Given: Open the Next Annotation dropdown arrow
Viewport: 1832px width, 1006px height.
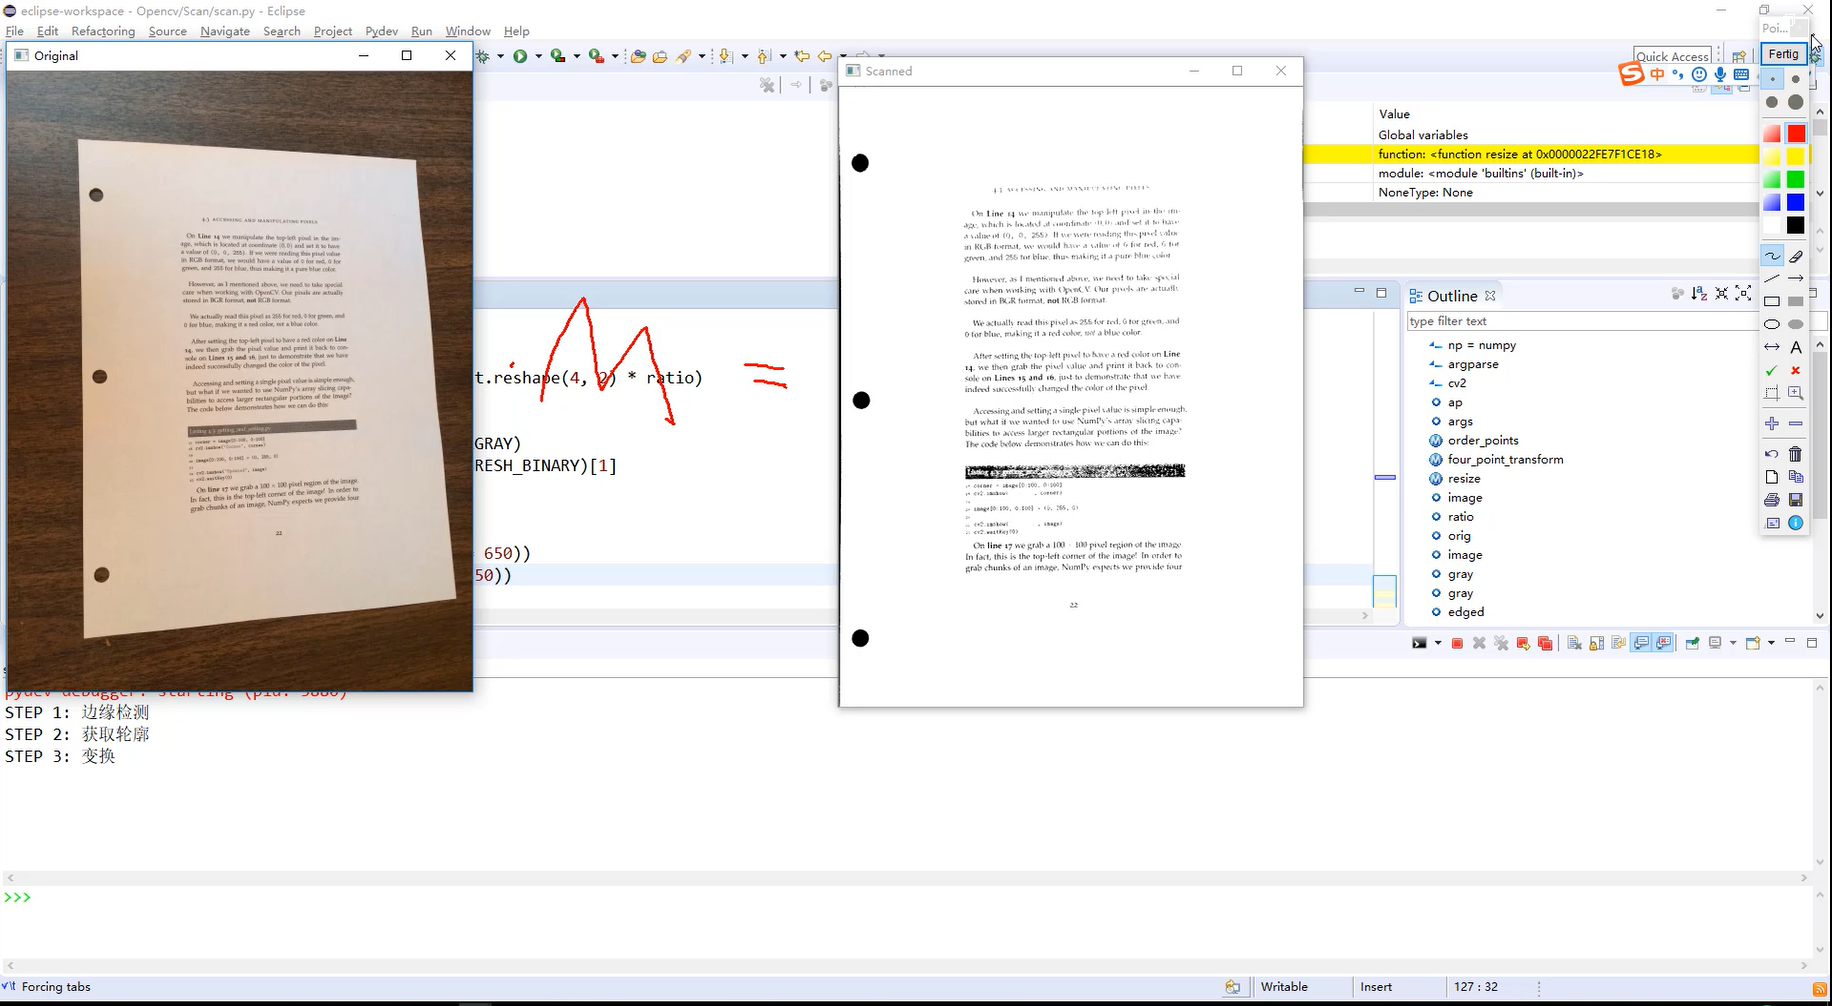Looking at the screenshot, I should [745, 56].
